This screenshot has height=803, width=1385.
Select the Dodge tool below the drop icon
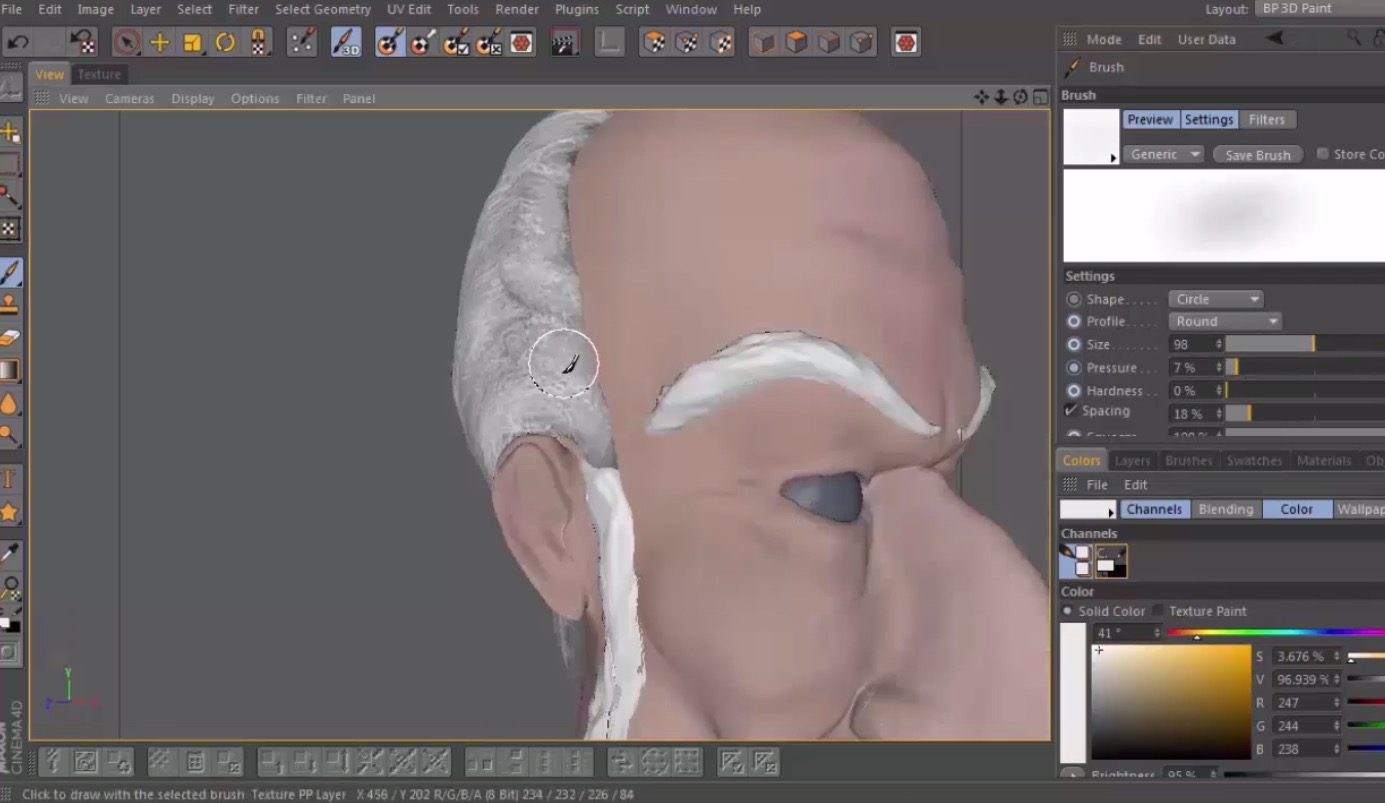(x=10, y=434)
